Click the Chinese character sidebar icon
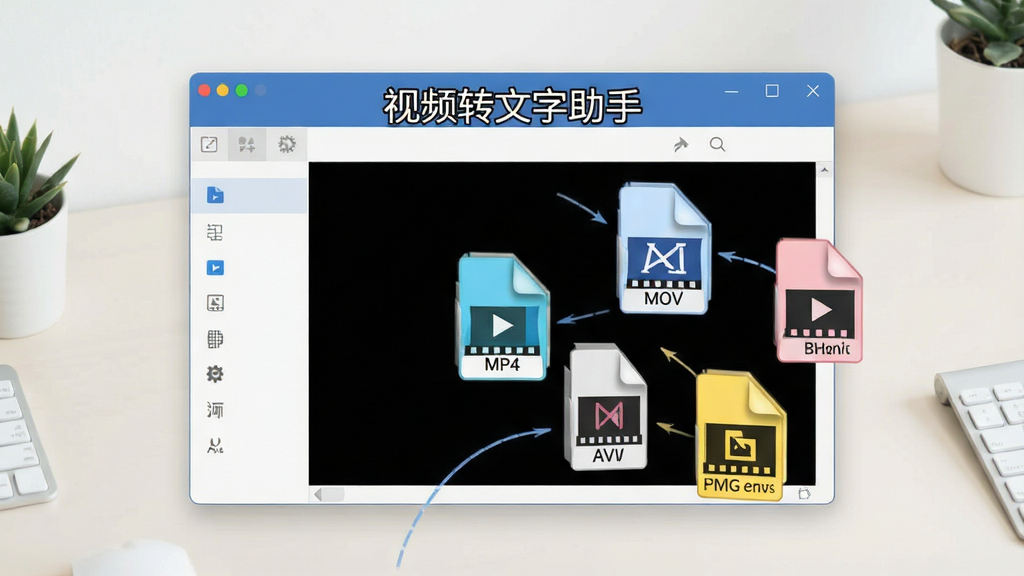This screenshot has width=1024, height=576. 215,409
